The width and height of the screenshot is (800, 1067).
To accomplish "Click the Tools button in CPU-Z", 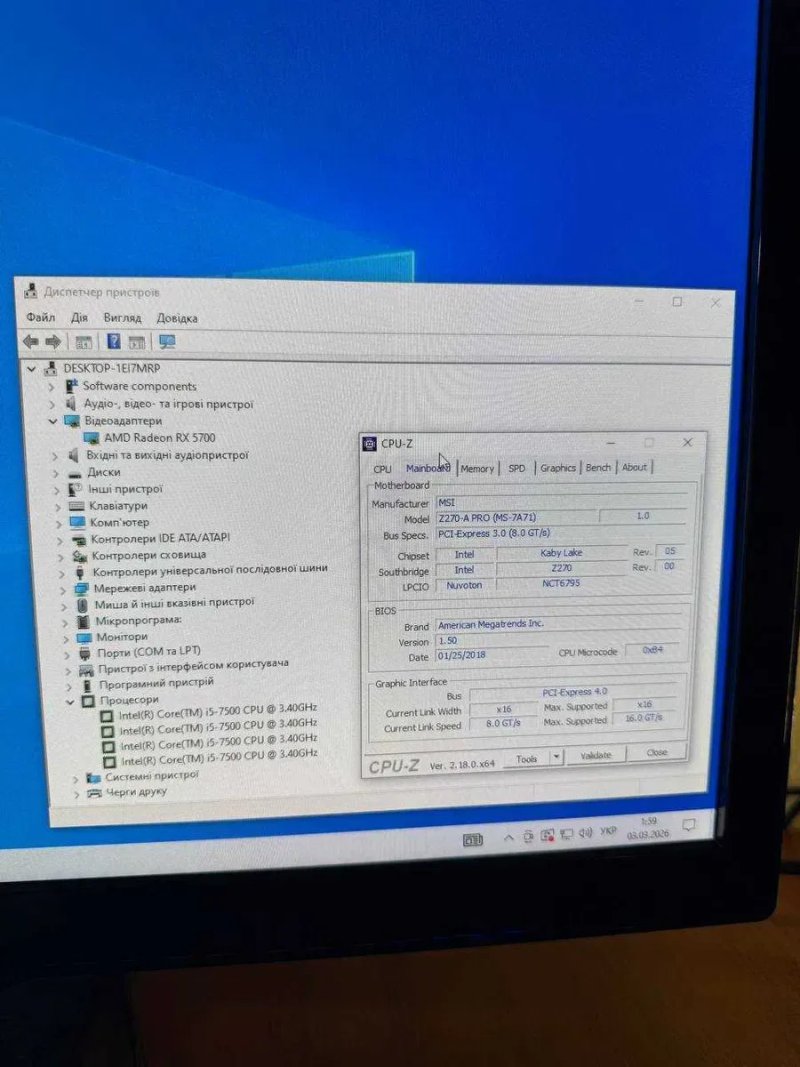I will pyautogui.click(x=527, y=758).
